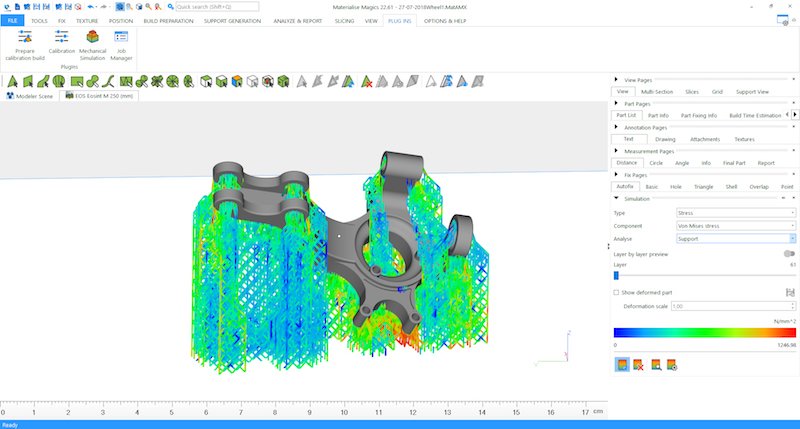
Task: Open the Angle measurement tab
Action: click(682, 163)
